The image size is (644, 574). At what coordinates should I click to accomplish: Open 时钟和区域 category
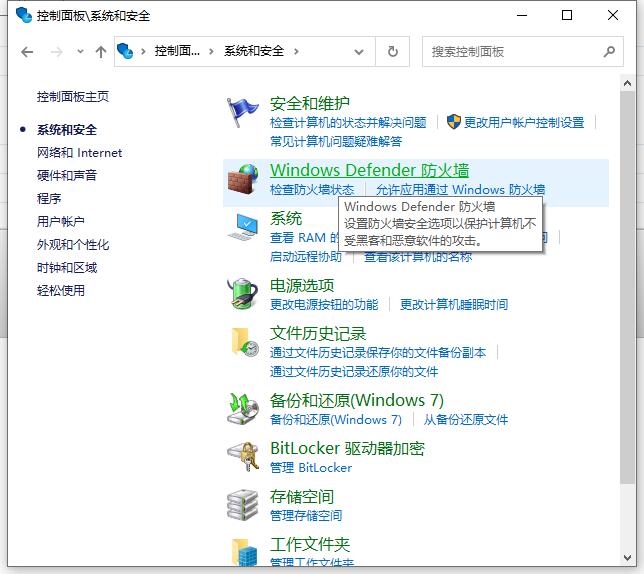point(67,268)
